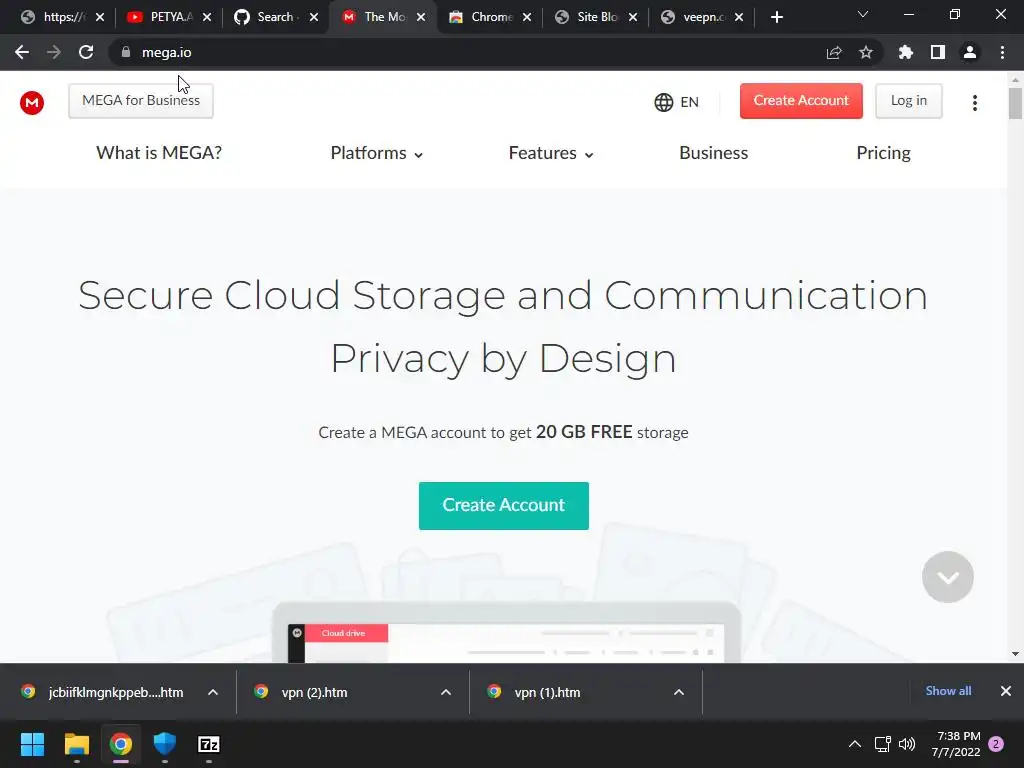Open 7-Zip from the taskbar

pyautogui.click(x=208, y=744)
